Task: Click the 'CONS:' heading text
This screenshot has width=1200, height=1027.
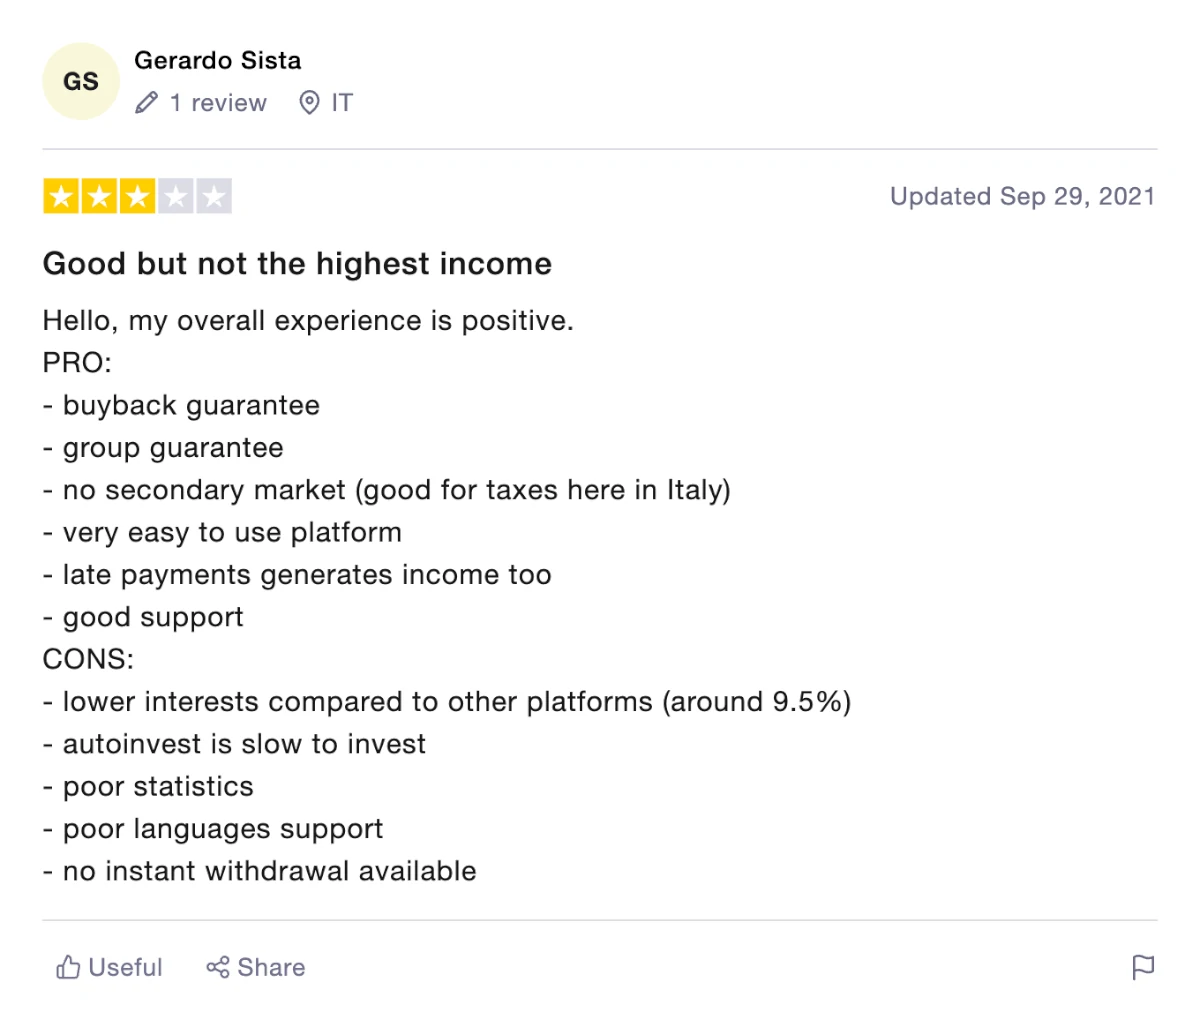Action: pos(88,659)
